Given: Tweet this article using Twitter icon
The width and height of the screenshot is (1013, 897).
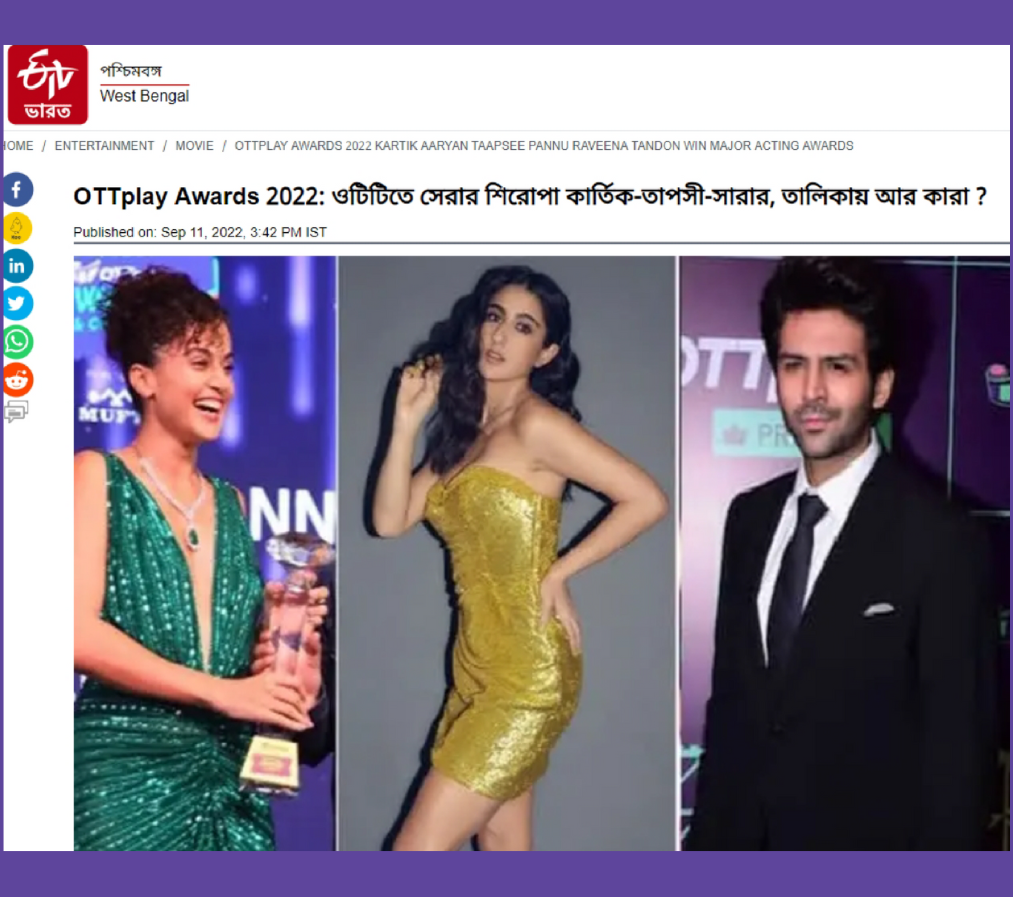Looking at the screenshot, I should [x=17, y=304].
